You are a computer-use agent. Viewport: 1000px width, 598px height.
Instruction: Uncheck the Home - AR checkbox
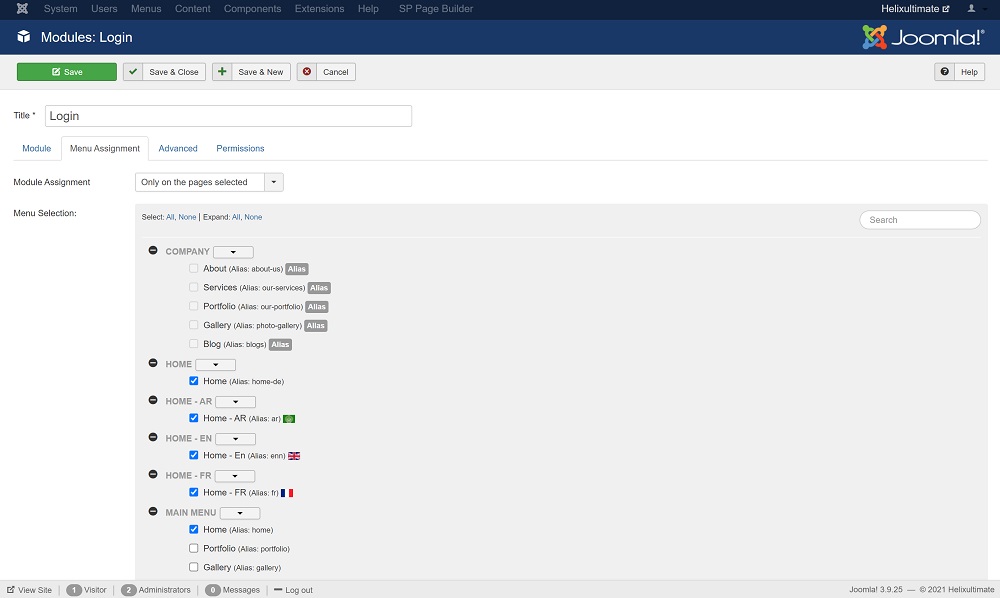(194, 418)
